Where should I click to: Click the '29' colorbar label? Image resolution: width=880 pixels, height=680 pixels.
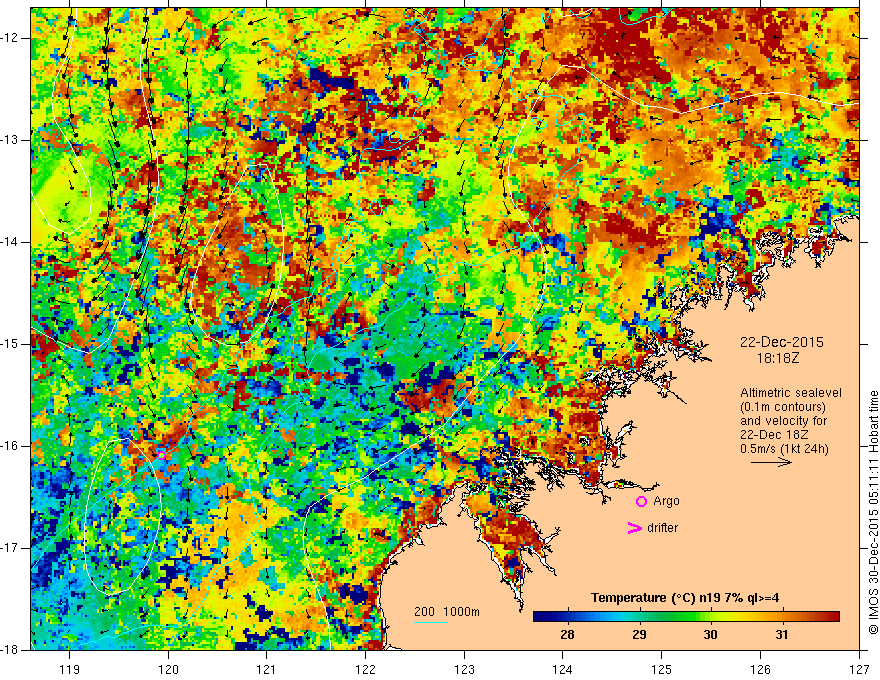point(639,635)
